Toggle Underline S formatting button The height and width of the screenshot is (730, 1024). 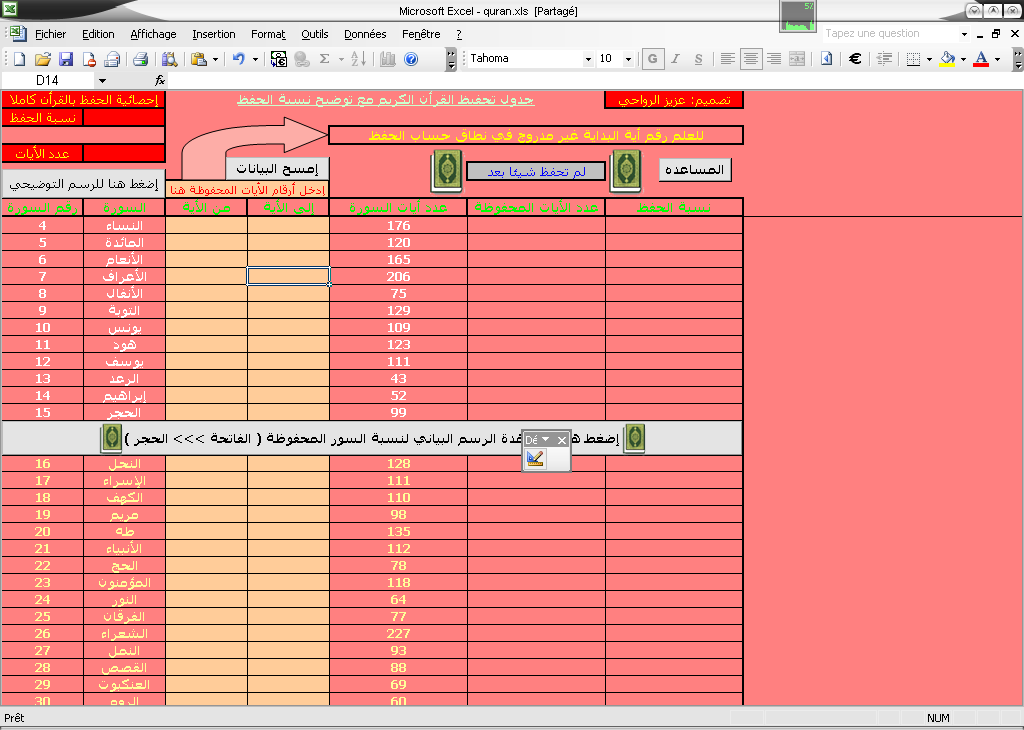click(x=698, y=59)
